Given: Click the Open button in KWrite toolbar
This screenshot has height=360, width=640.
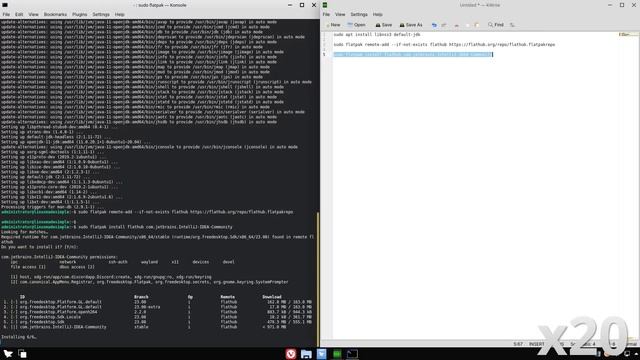Looking at the screenshot, I should coord(356,25).
